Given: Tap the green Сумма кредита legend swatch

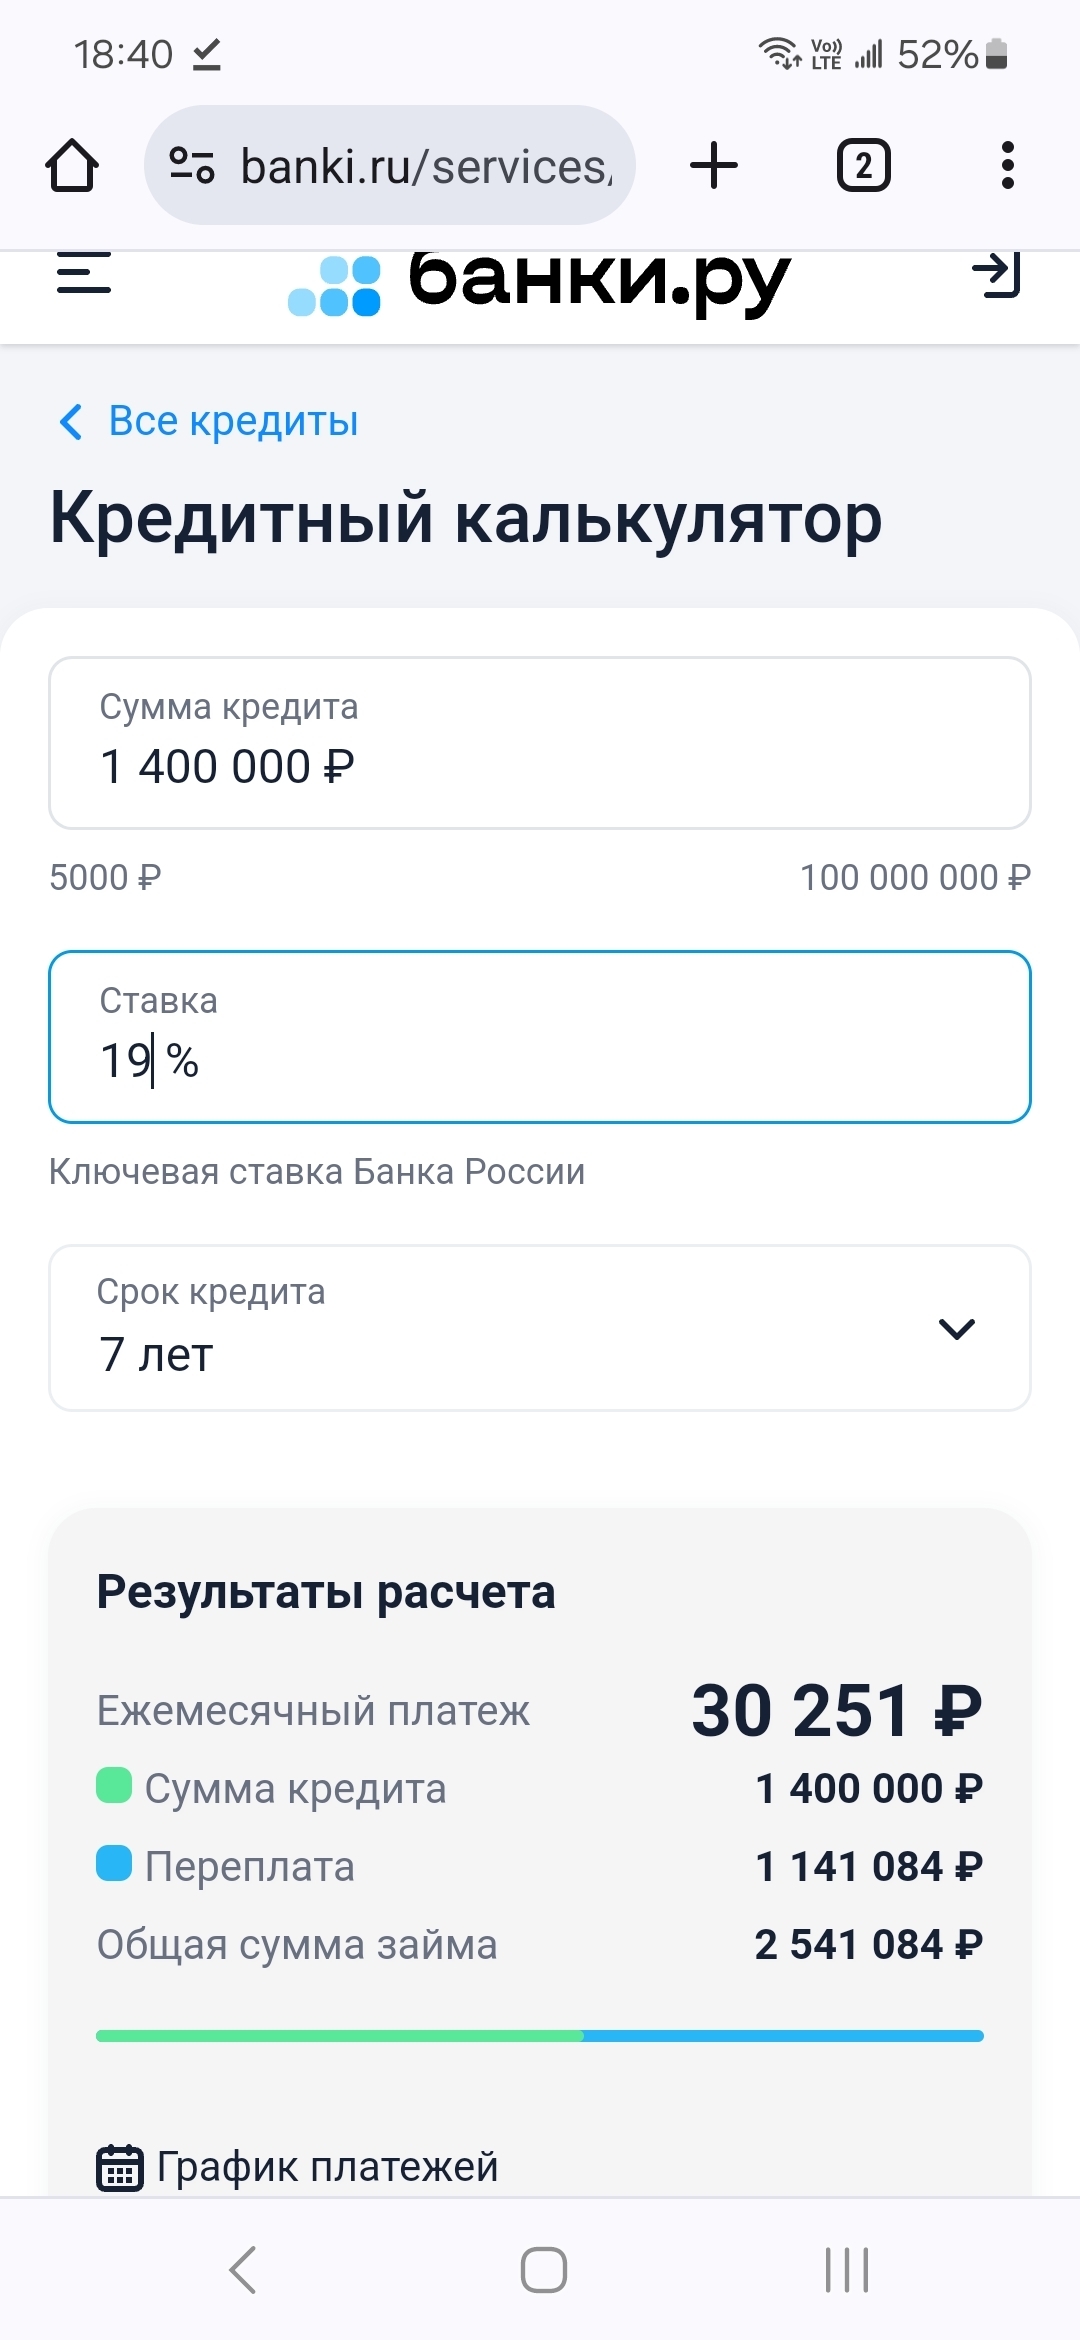Looking at the screenshot, I should 114,1785.
